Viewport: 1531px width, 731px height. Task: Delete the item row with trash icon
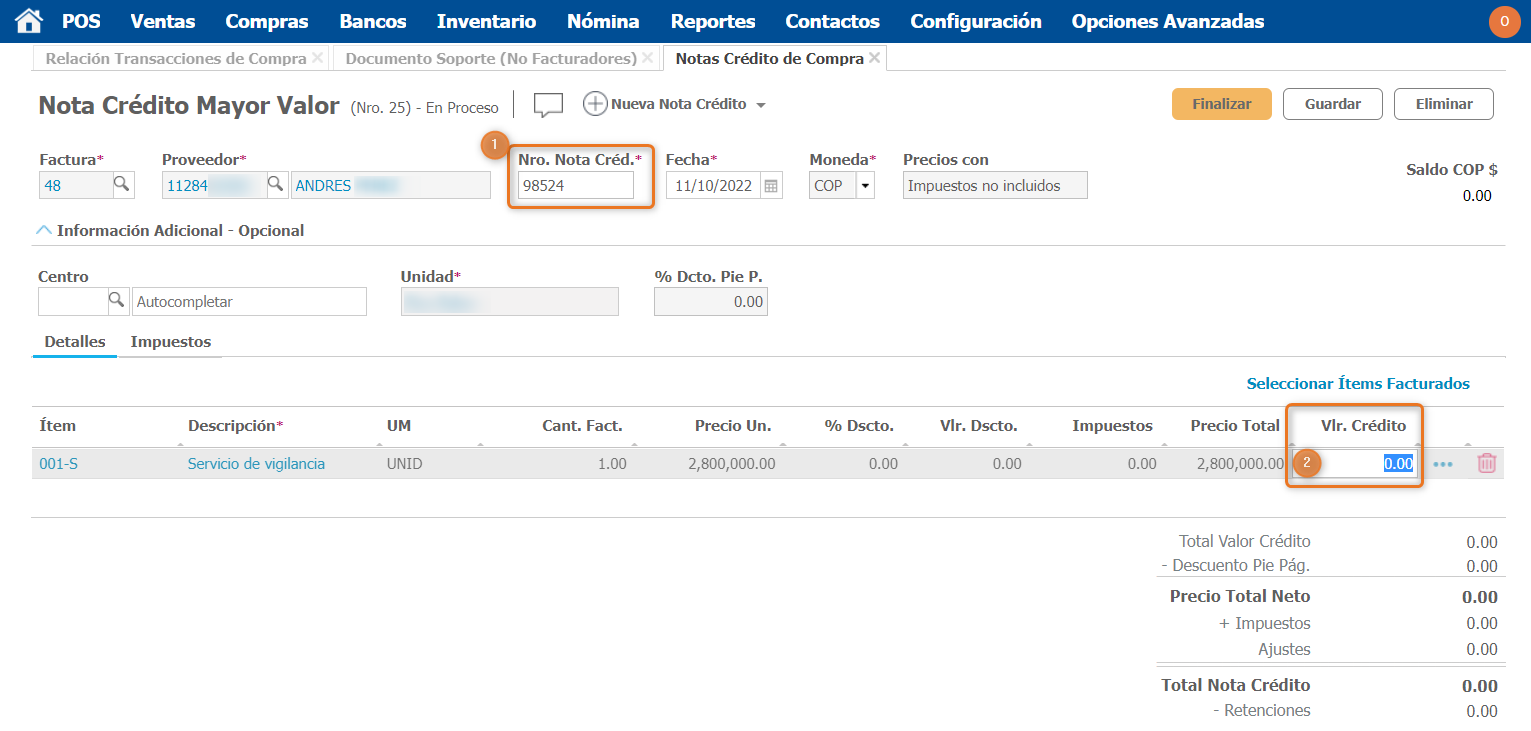coord(1487,464)
